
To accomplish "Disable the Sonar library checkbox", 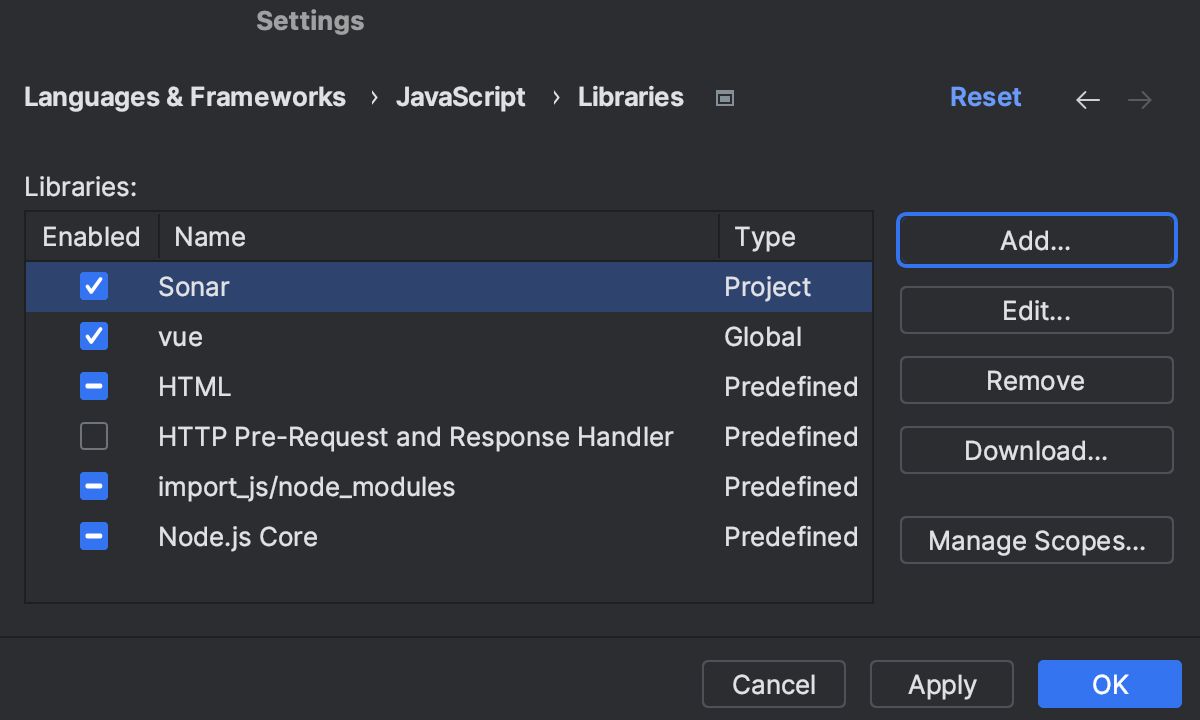I will click(x=93, y=286).
